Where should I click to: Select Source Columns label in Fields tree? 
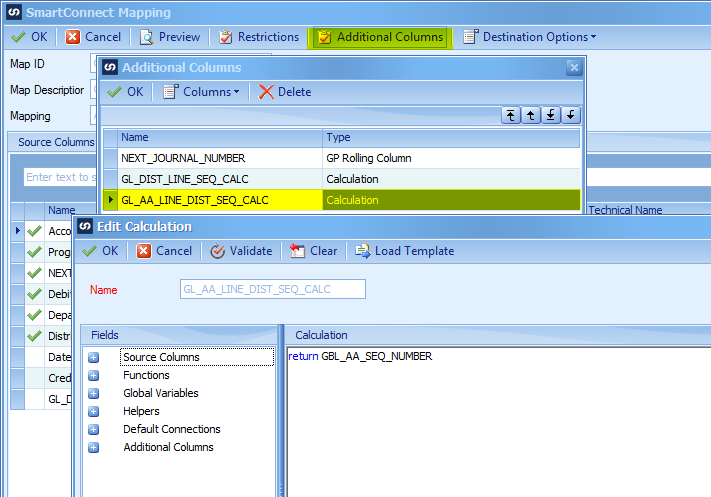pos(161,357)
